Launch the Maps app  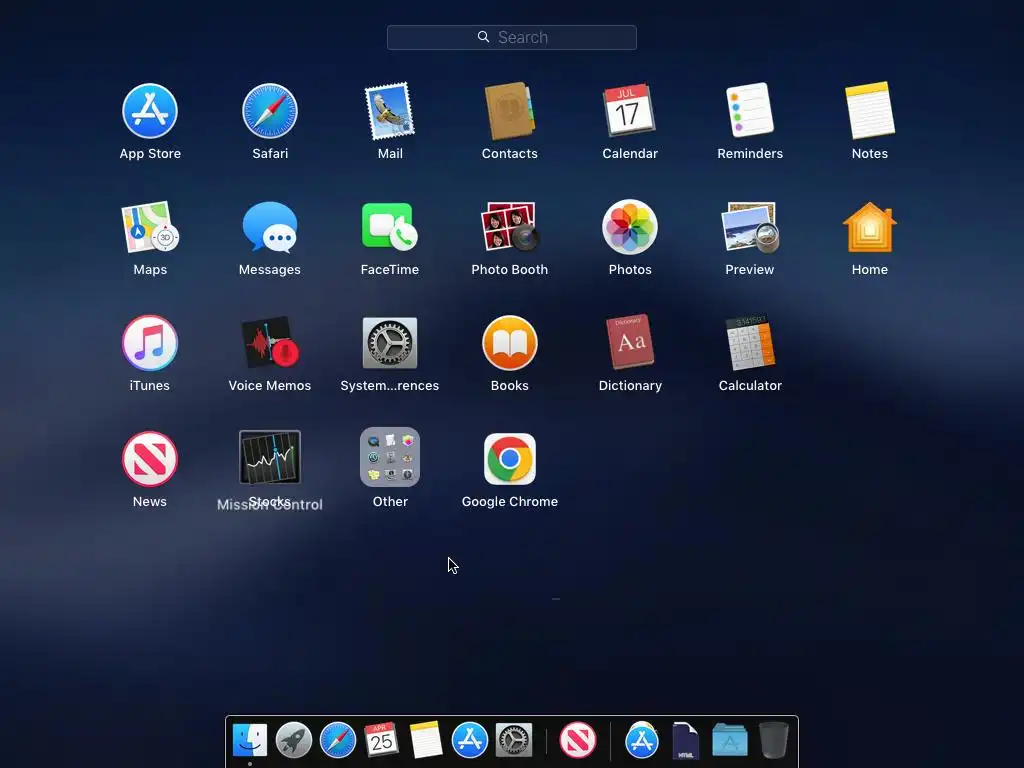pyautogui.click(x=150, y=227)
